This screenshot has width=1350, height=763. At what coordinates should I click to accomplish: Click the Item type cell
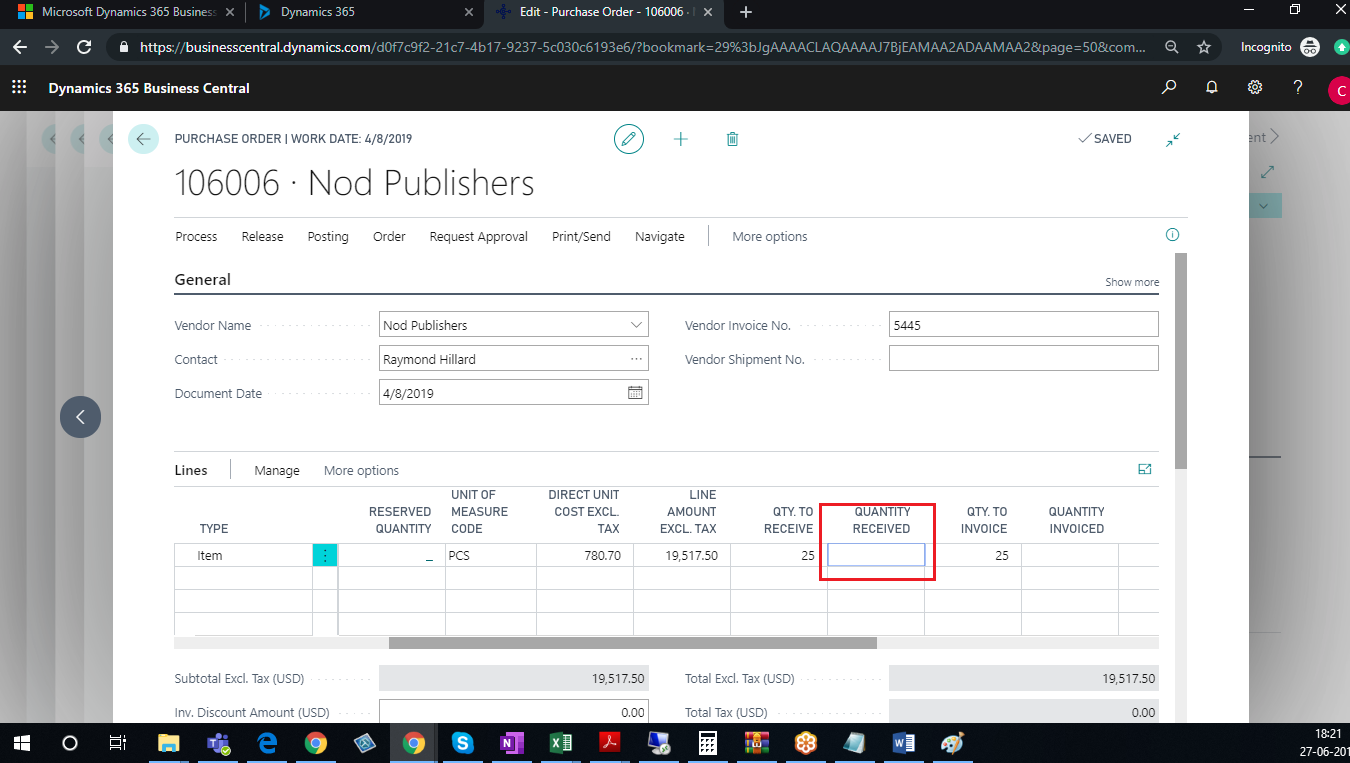(x=244, y=555)
